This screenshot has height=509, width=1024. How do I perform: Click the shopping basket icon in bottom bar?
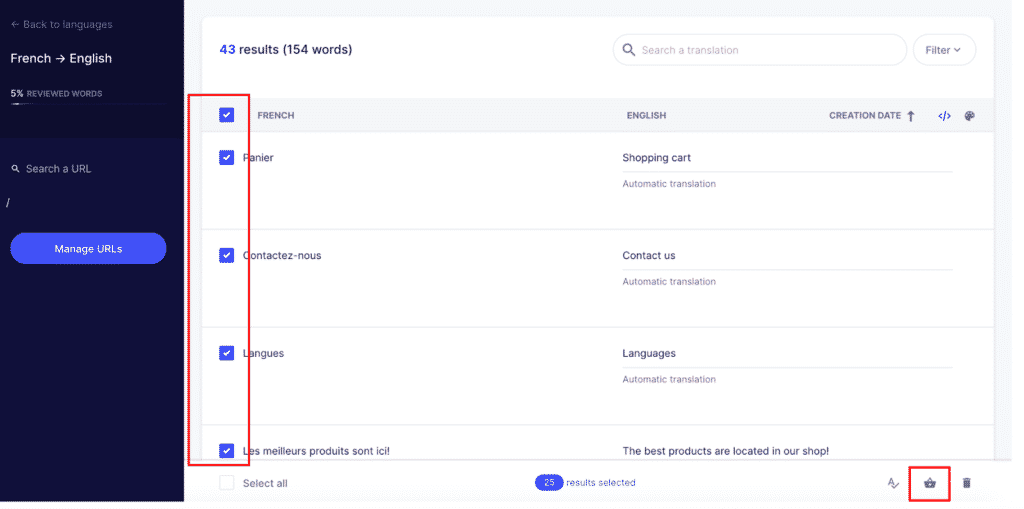pos(930,483)
